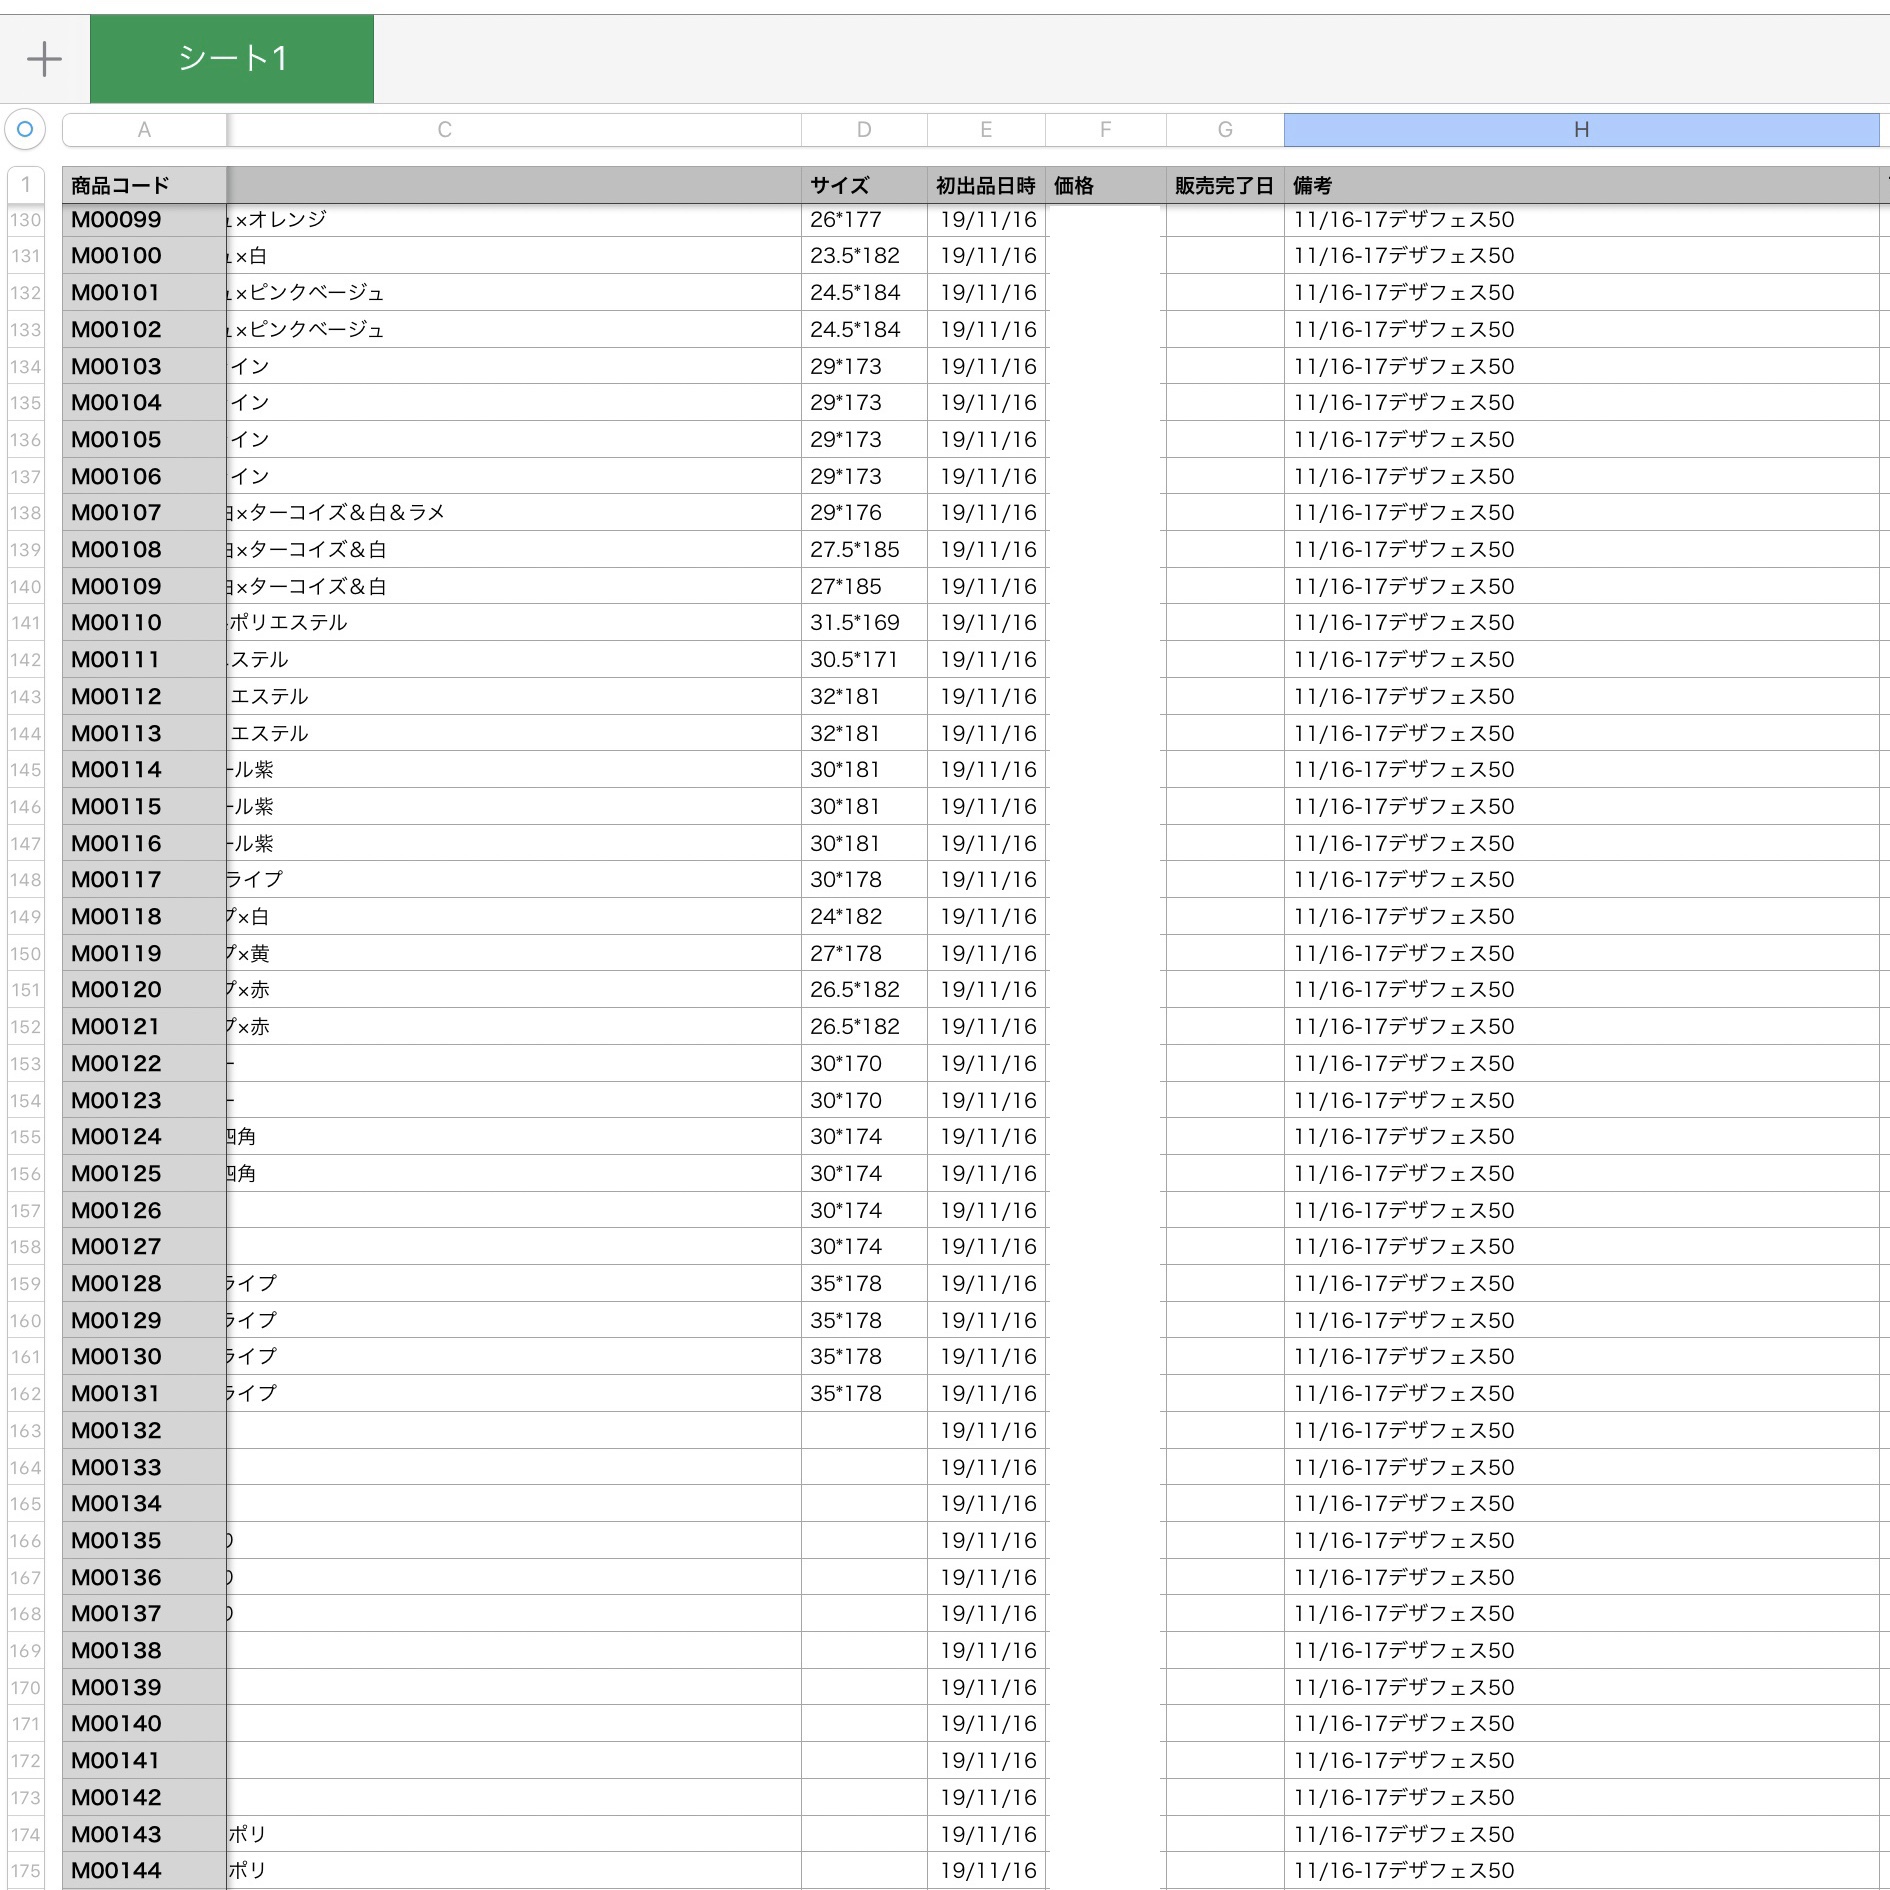This screenshot has width=1890, height=1890.
Task: Click size cell 27*178
Action: click(x=864, y=953)
